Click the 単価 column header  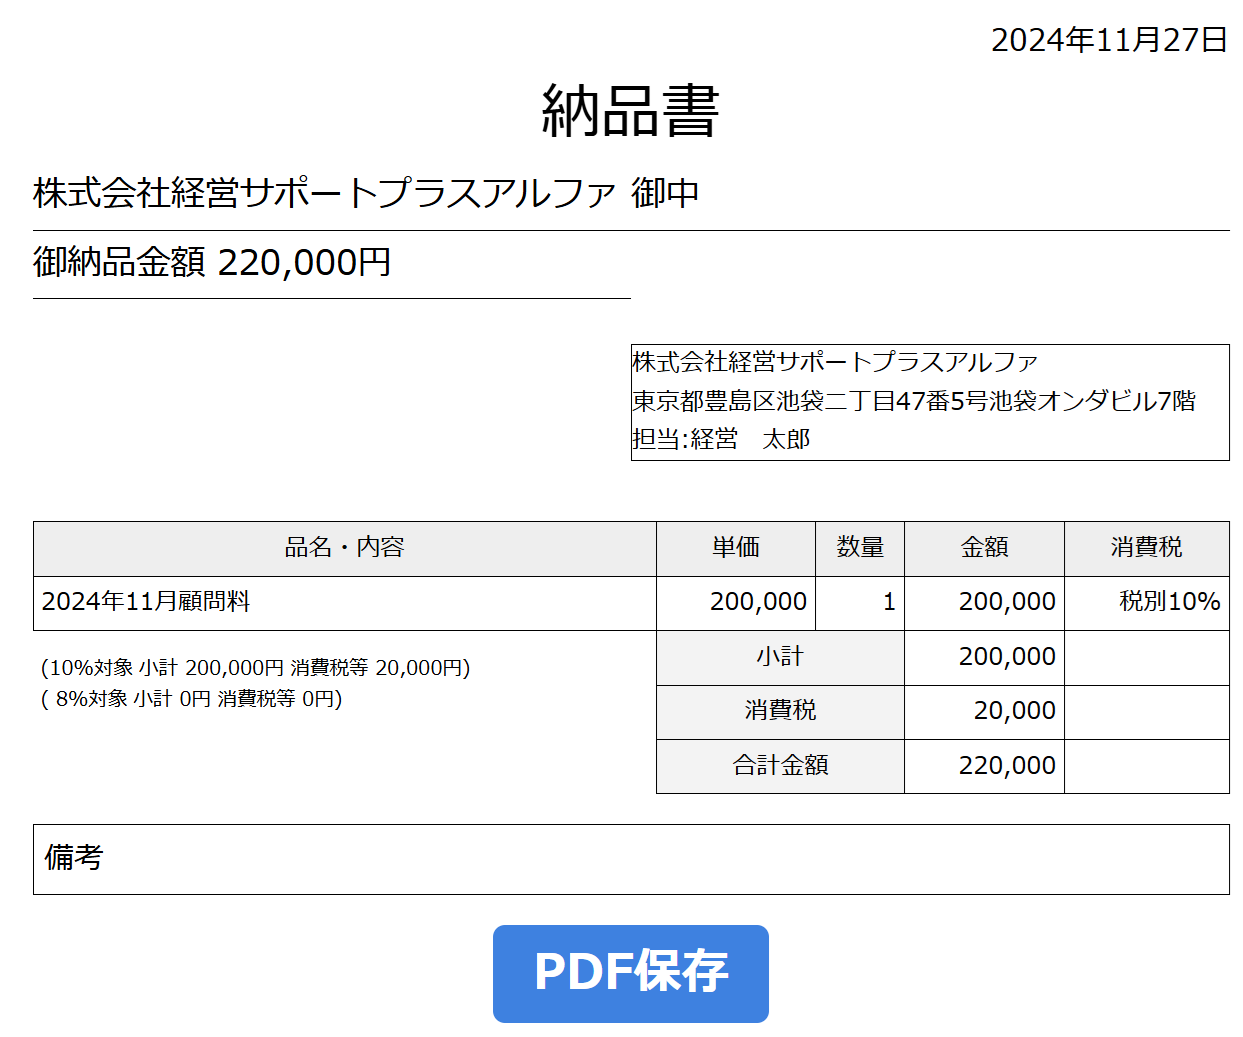[x=736, y=548]
